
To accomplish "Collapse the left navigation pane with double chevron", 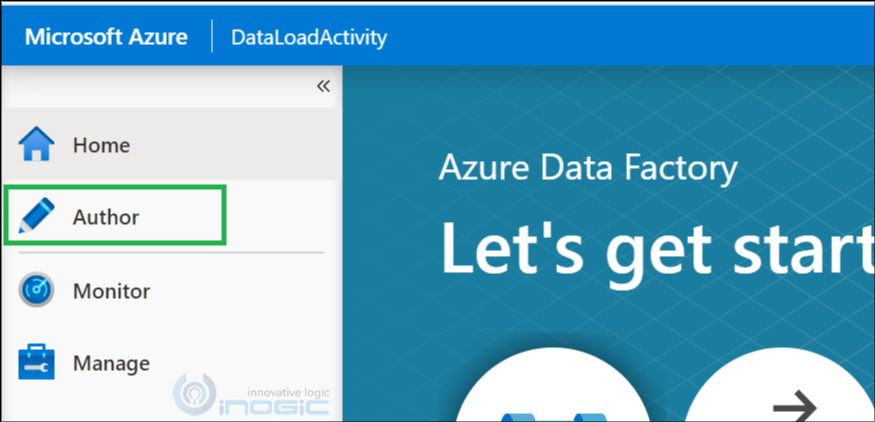I will (323, 86).
